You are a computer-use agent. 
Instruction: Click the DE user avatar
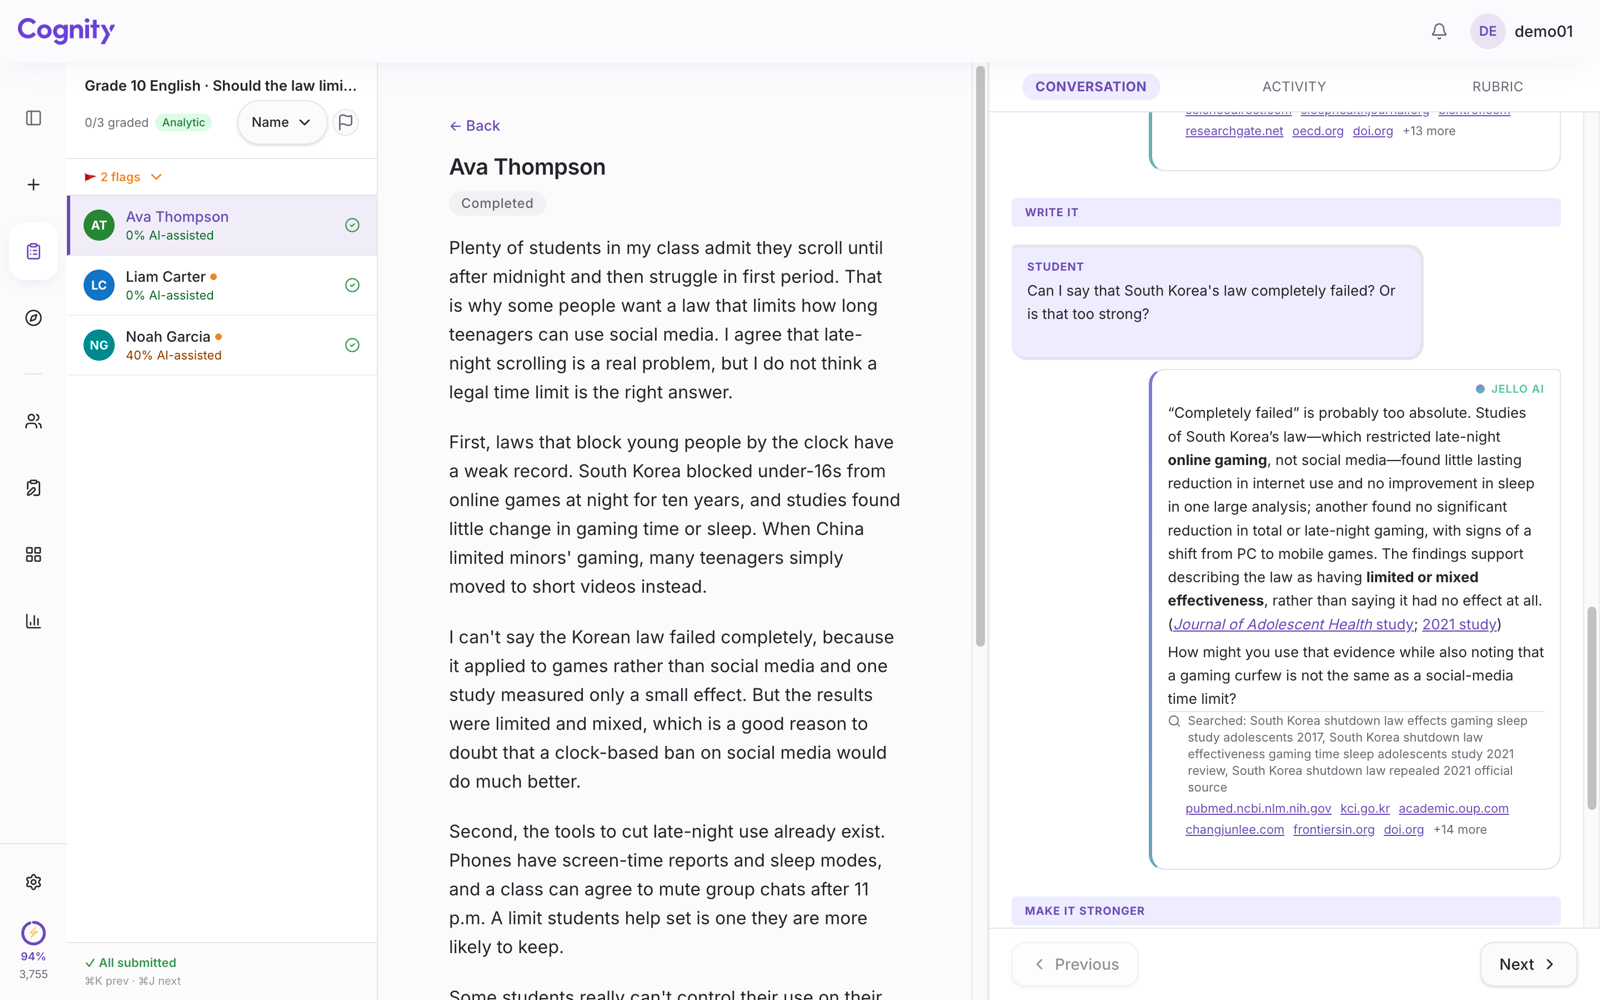pyautogui.click(x=1487, y=31)
